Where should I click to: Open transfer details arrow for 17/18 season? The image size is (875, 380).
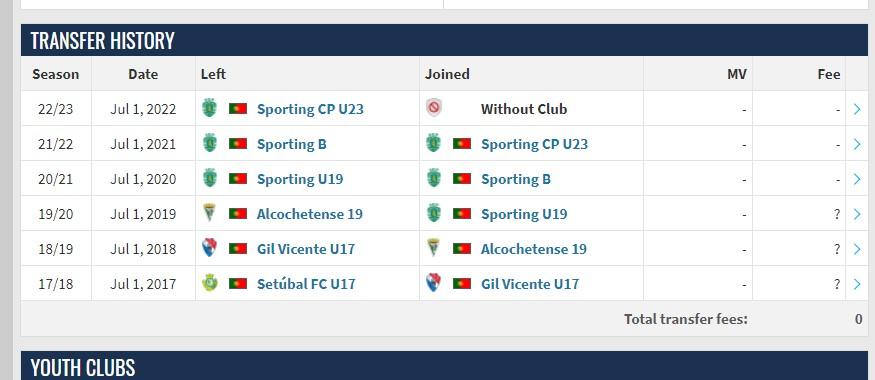(857, 284)
